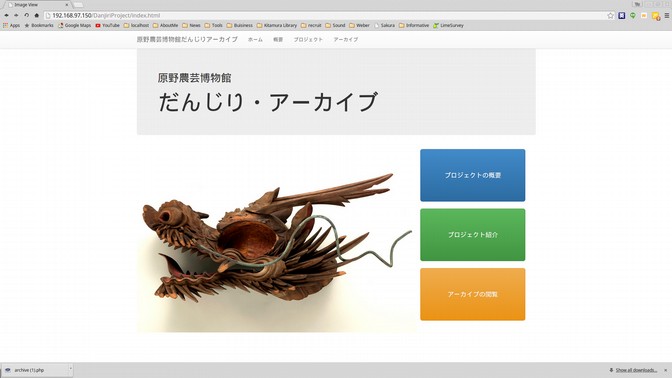This screenshot has height=378, width=672.
Task: Open the Weber bookmark folder
Action: click(x=359, y=25)
